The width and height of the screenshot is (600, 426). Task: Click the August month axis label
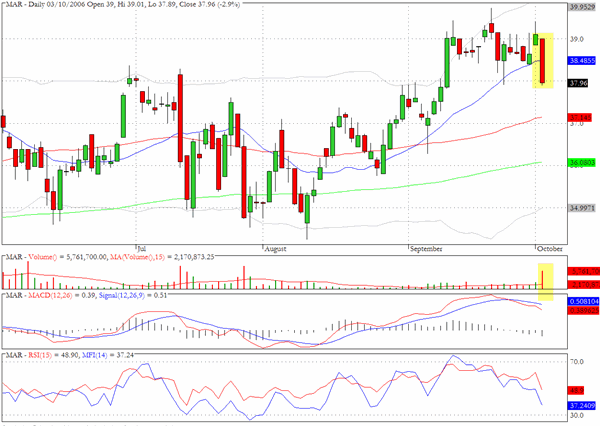pyautogui.click(x=275, y=248)
